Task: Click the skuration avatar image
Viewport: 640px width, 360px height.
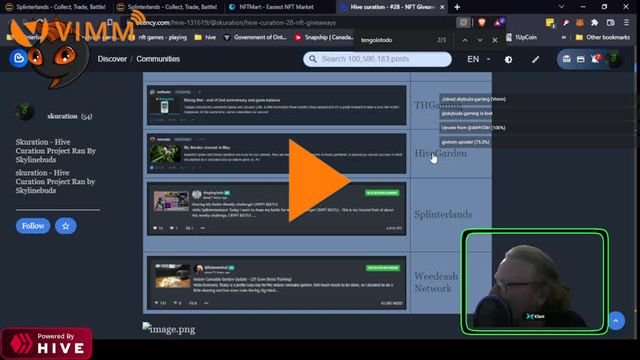Action: tap(25, 111)
